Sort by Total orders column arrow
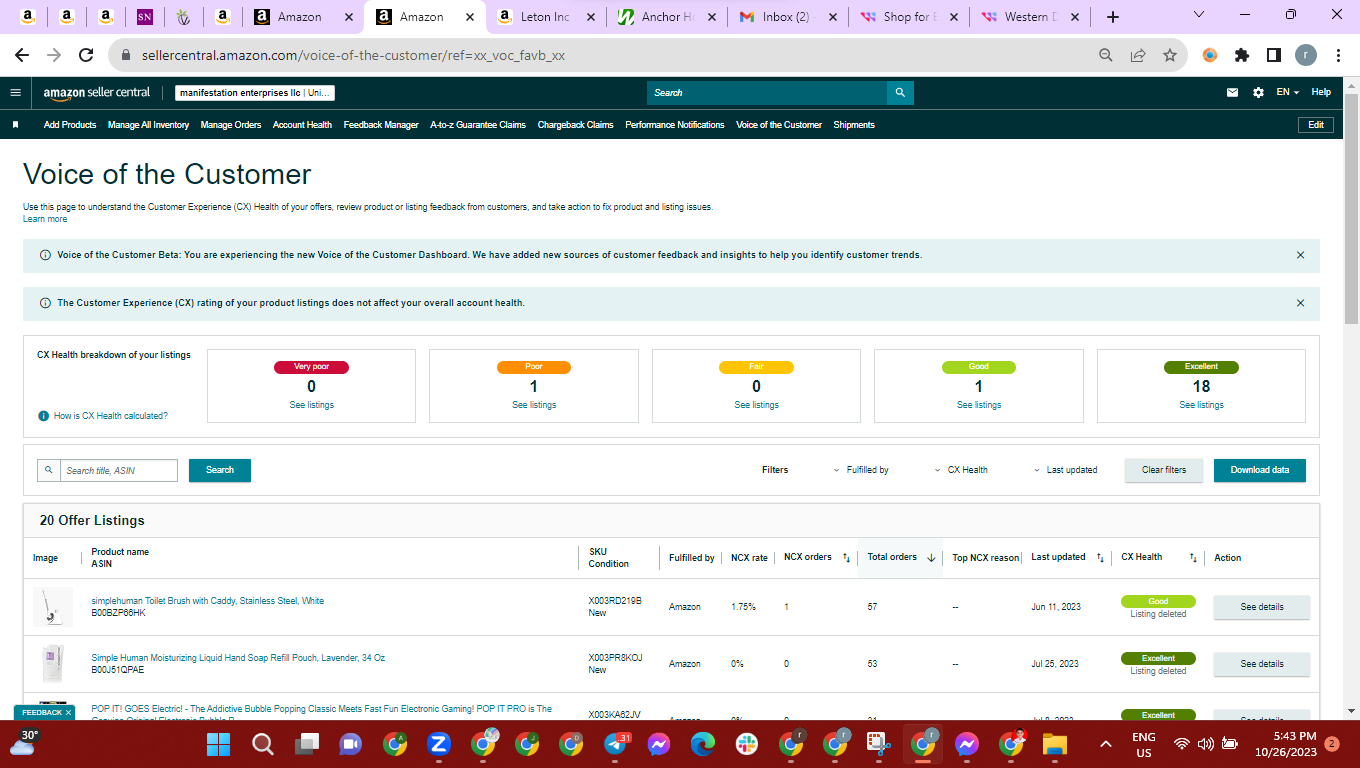 click(931, 558)
